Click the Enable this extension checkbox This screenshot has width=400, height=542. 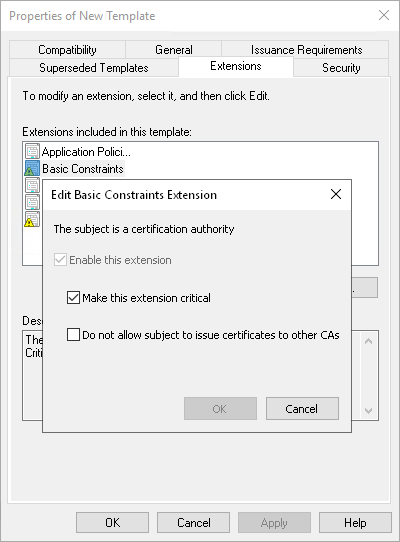pos(60,260)
